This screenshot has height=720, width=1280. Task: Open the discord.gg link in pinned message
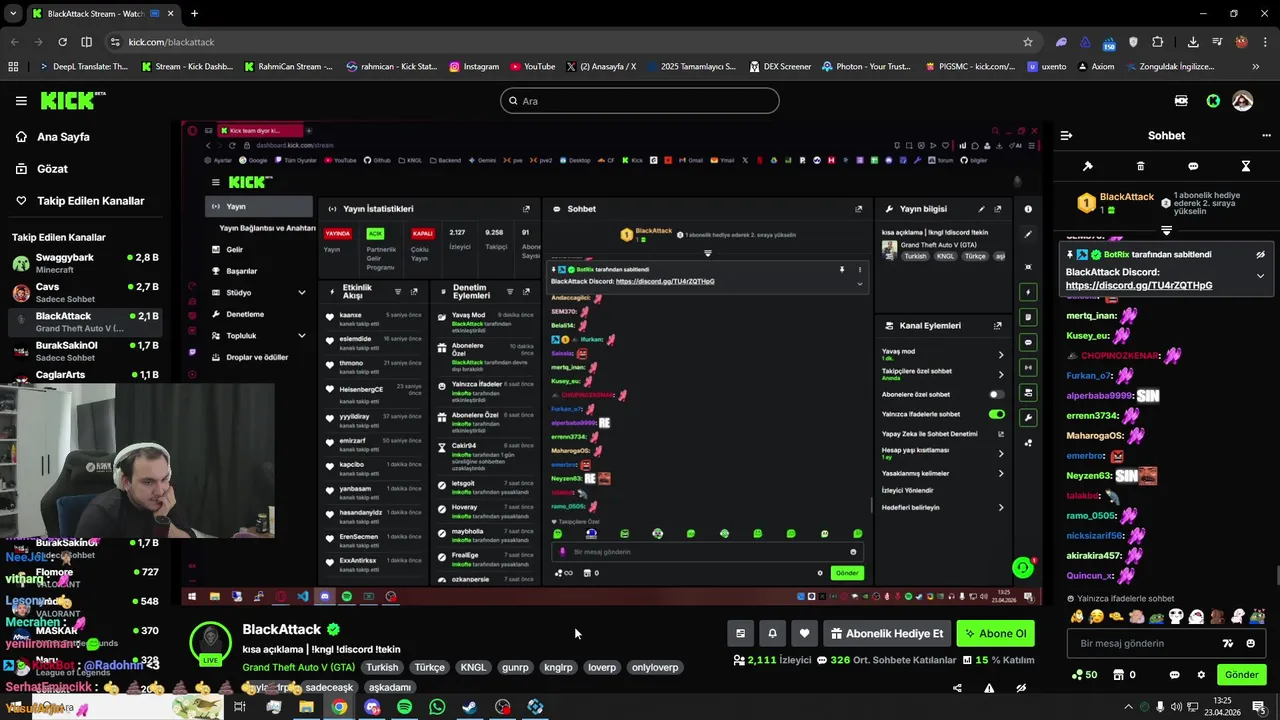(x=1139, y=286)
